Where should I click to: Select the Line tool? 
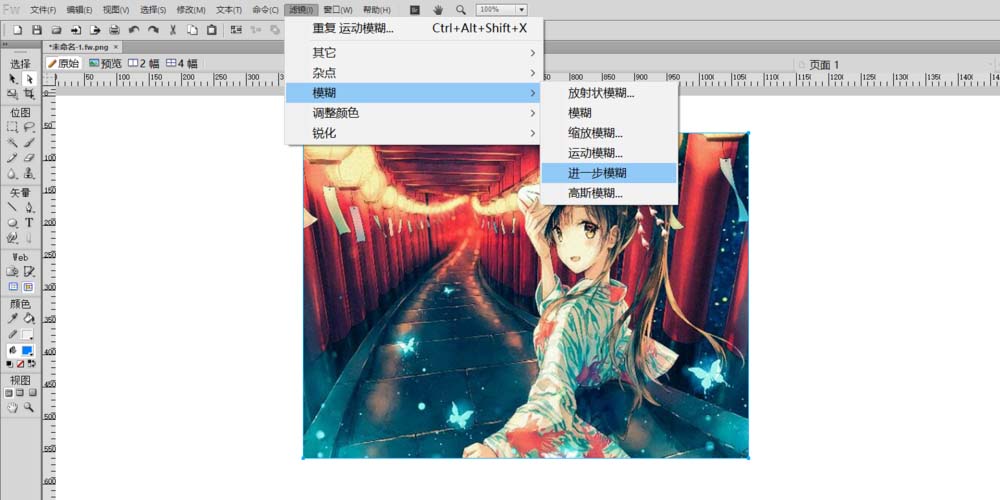click(12, 207)
